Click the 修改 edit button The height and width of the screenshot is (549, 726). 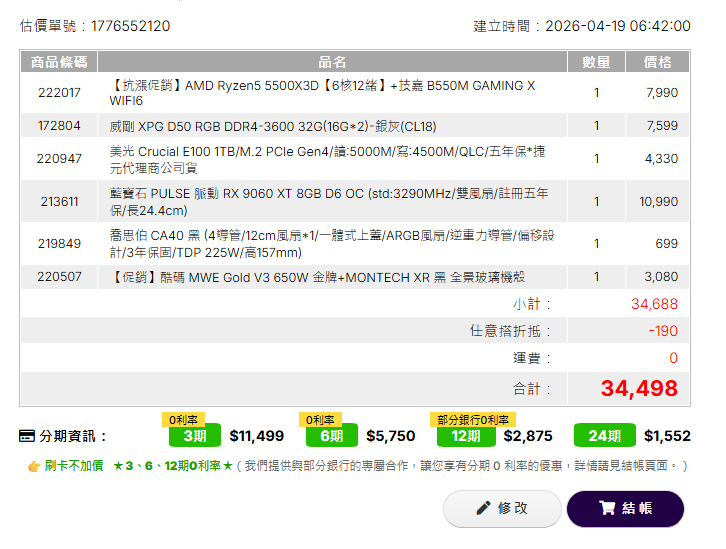[502, 509]
